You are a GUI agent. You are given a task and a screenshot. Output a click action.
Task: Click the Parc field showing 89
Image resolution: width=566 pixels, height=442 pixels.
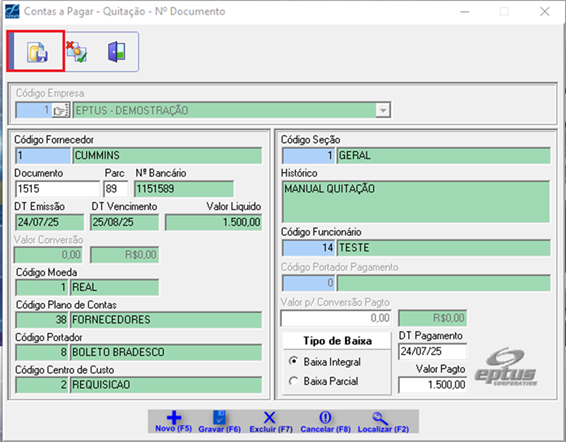116,189
